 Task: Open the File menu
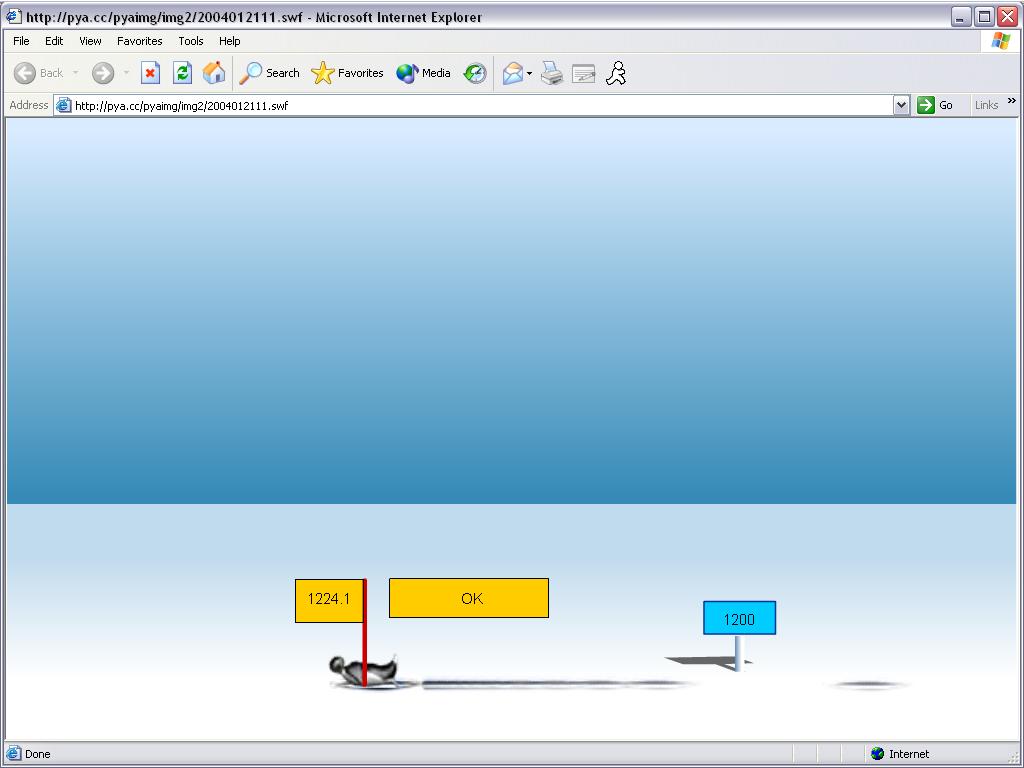tap(21, 41)
